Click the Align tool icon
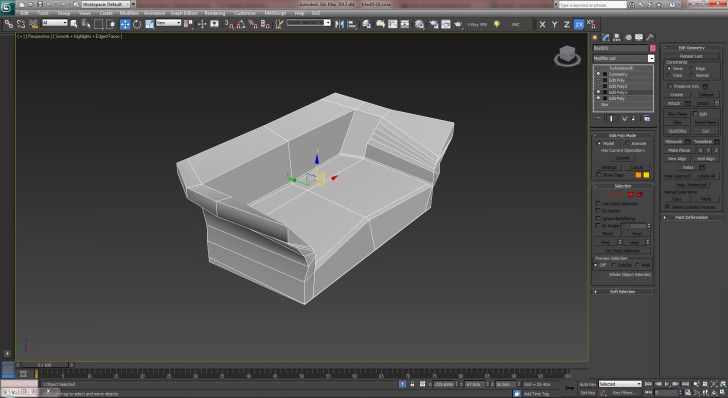Image resolution: width=728 pixels, height=398 pixels. pos(352,24)
